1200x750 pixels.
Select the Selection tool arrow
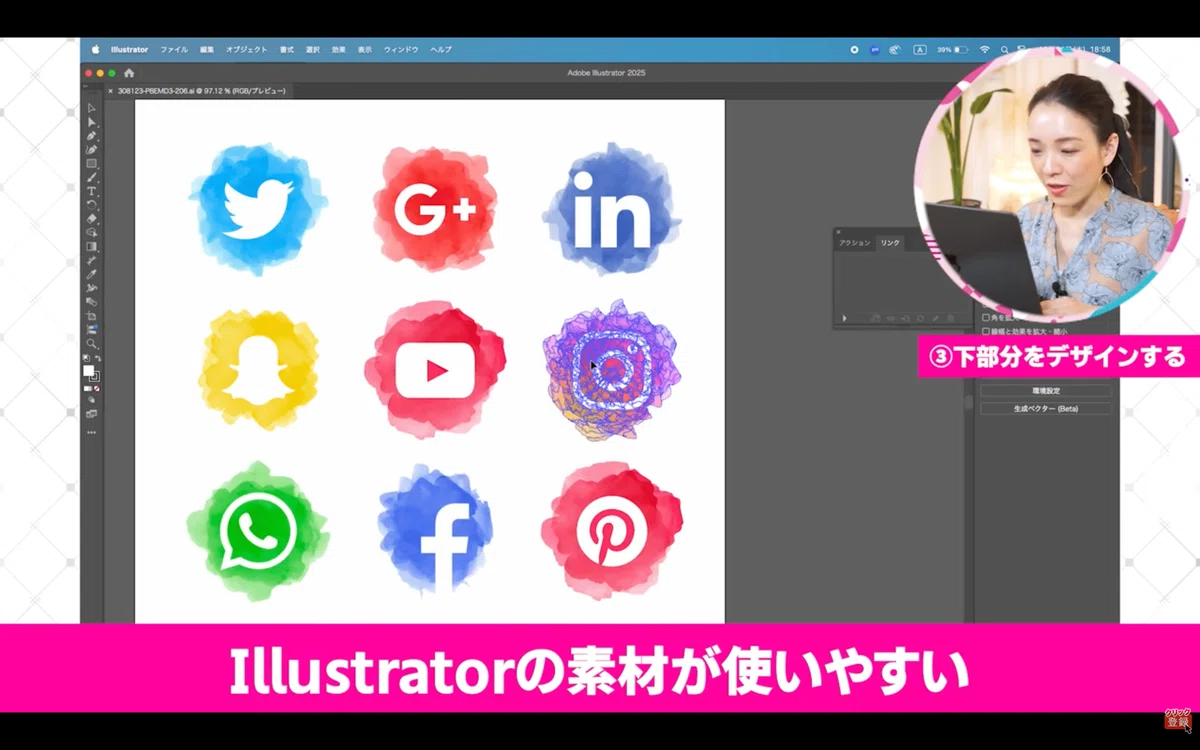point(92,107)
